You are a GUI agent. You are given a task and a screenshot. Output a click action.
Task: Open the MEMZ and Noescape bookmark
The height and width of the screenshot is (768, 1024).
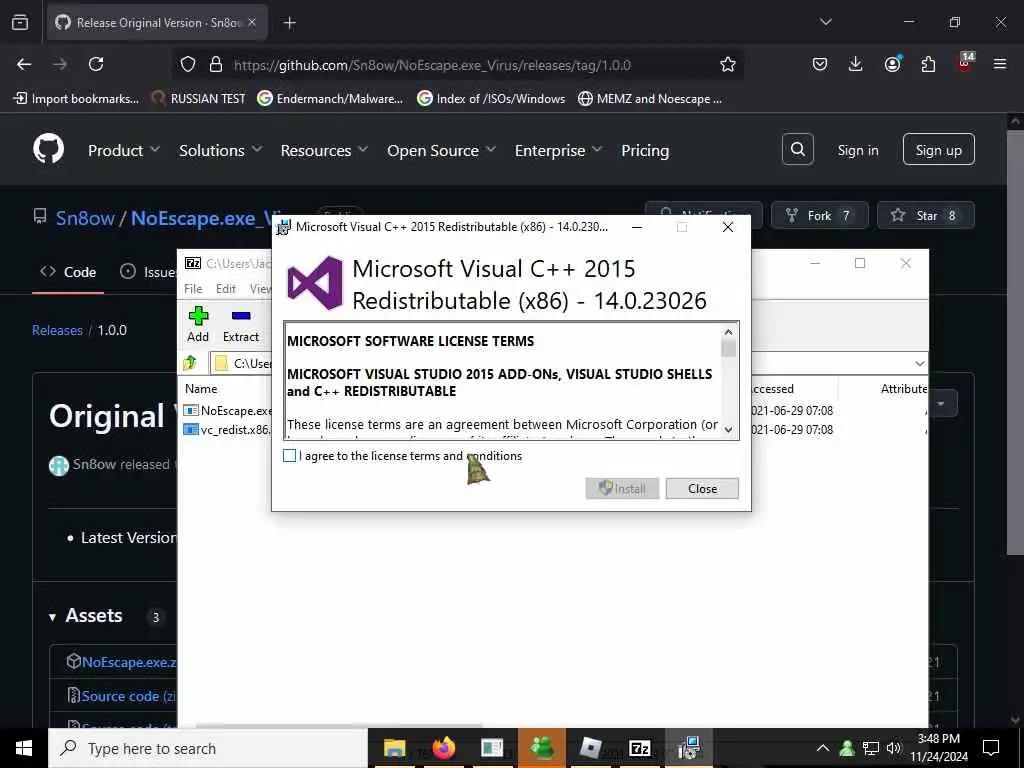tap(650, 99)
